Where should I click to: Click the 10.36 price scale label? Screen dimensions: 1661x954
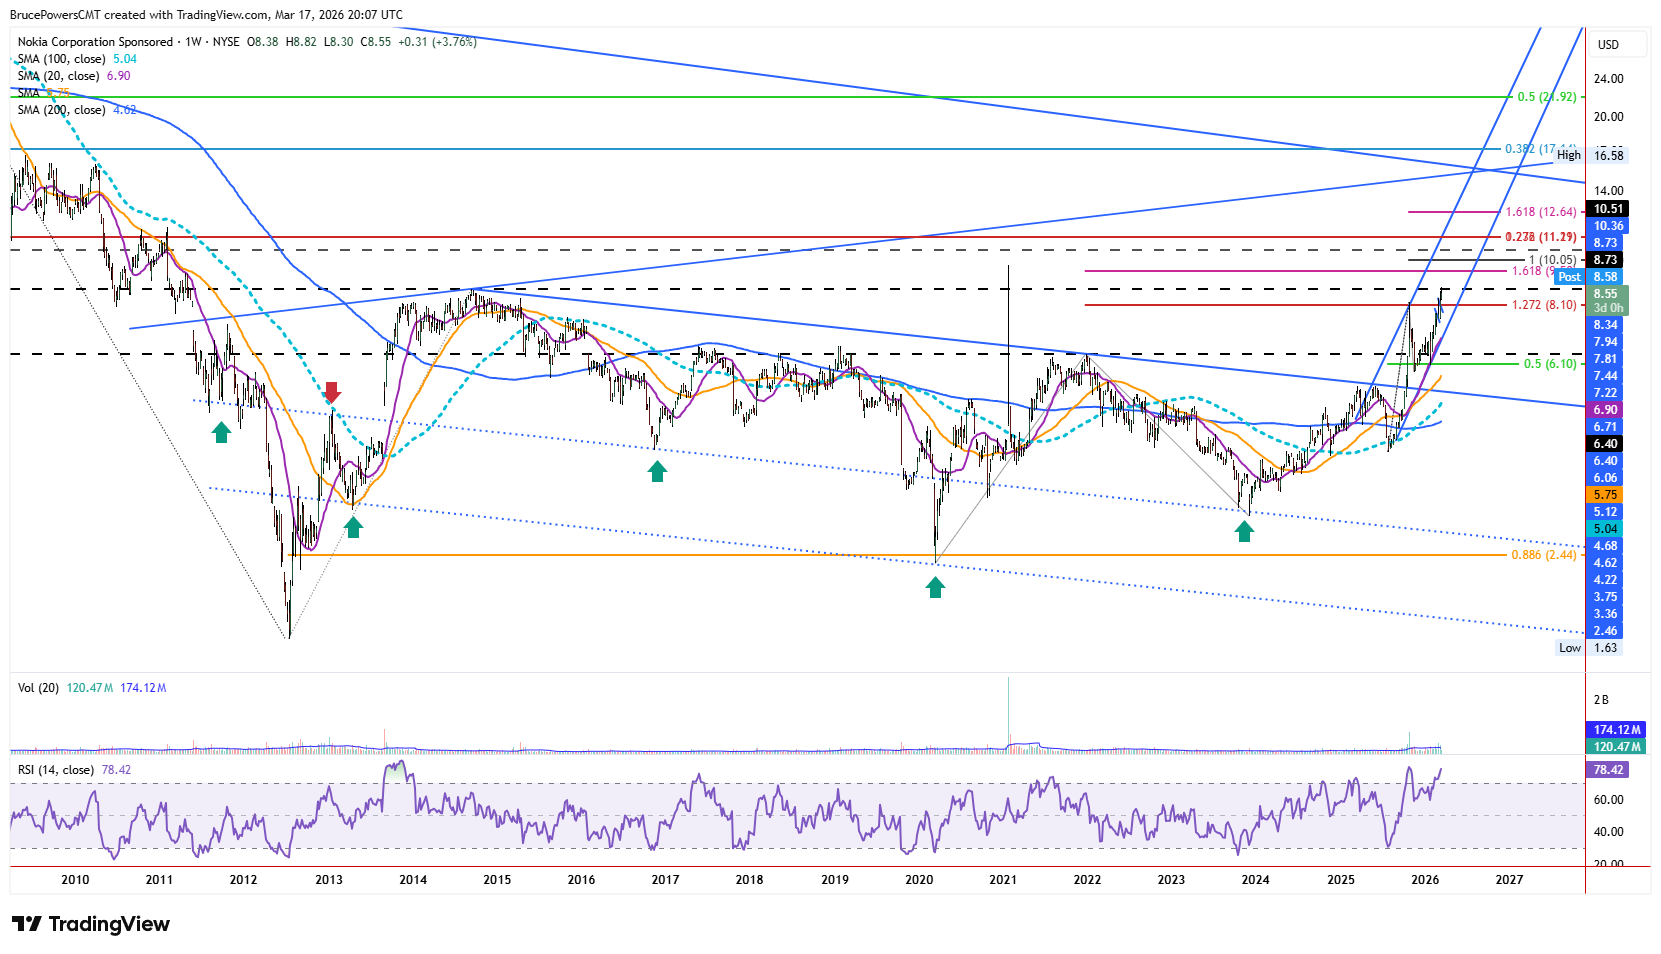click(1608, 226)
